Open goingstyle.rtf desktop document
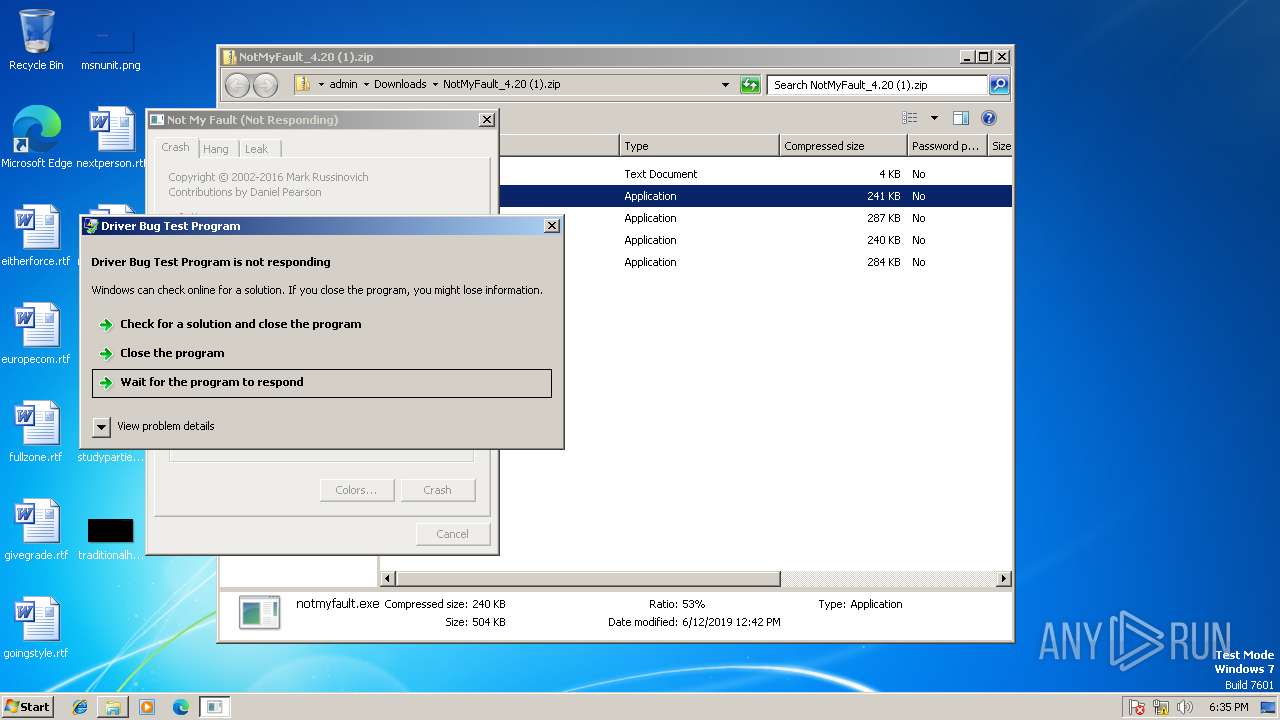The image size is (1280, 720). [36, 628]
